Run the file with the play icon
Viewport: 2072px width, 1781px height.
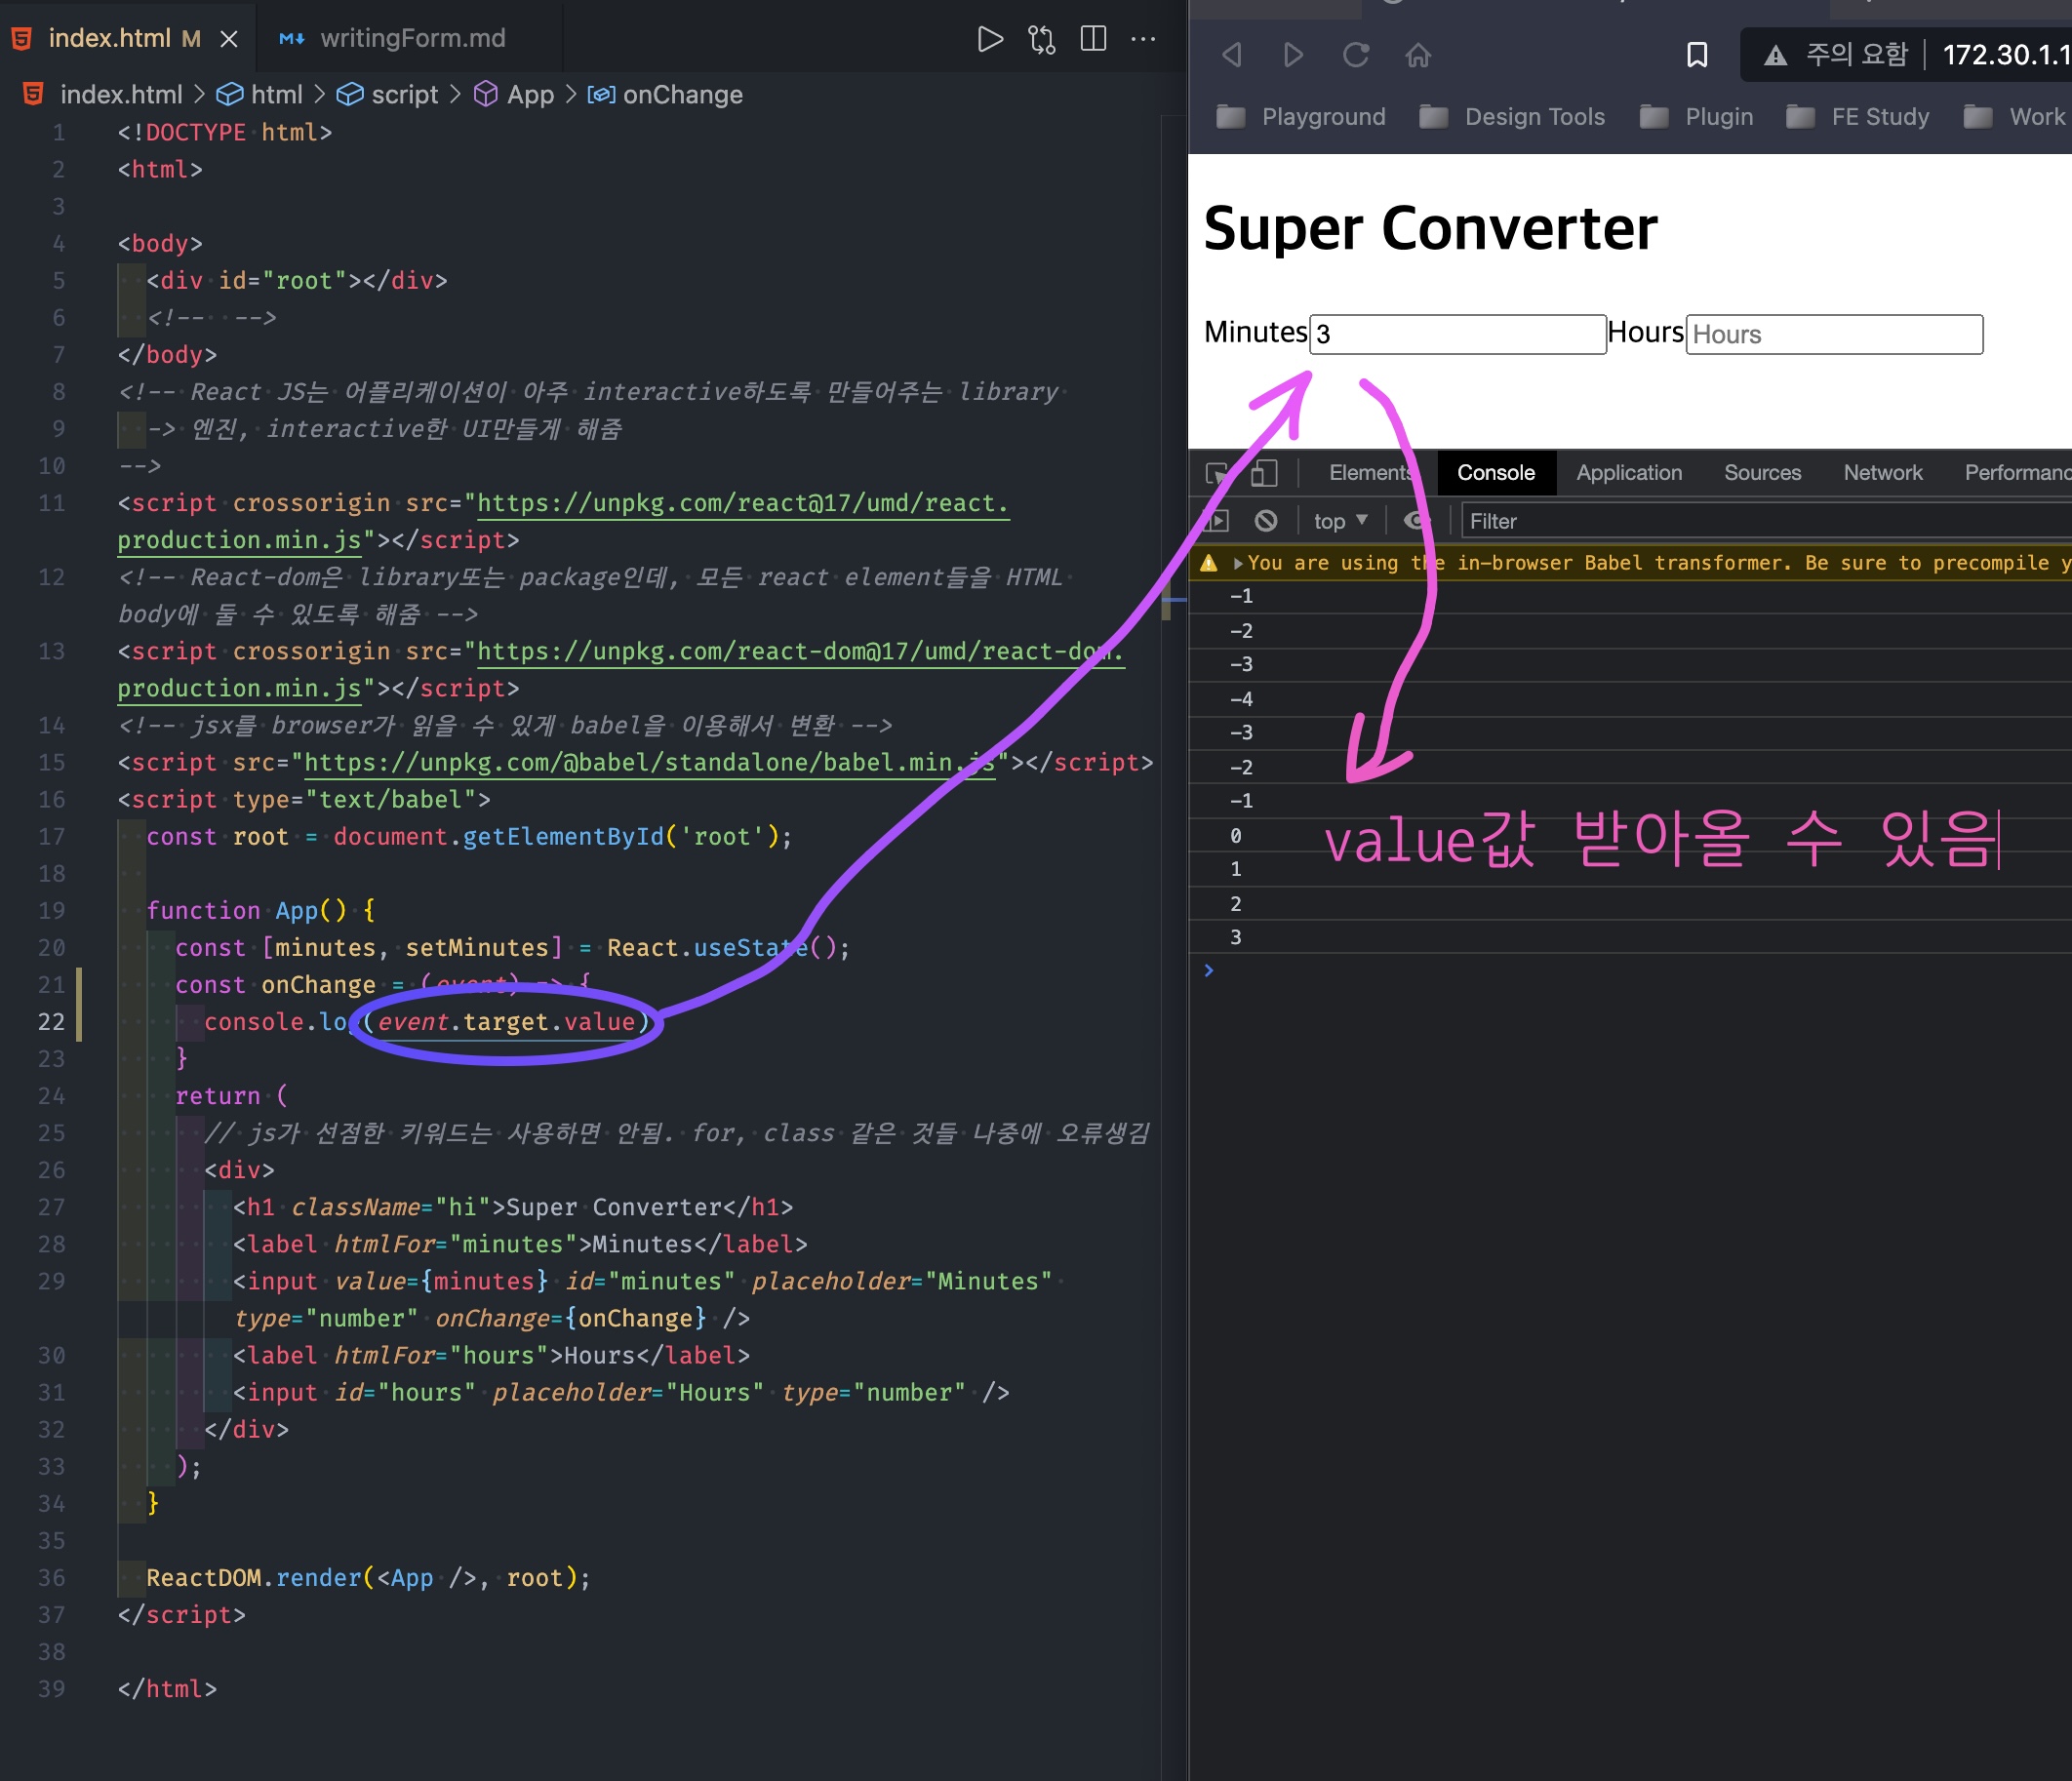[x=989, y=39]
